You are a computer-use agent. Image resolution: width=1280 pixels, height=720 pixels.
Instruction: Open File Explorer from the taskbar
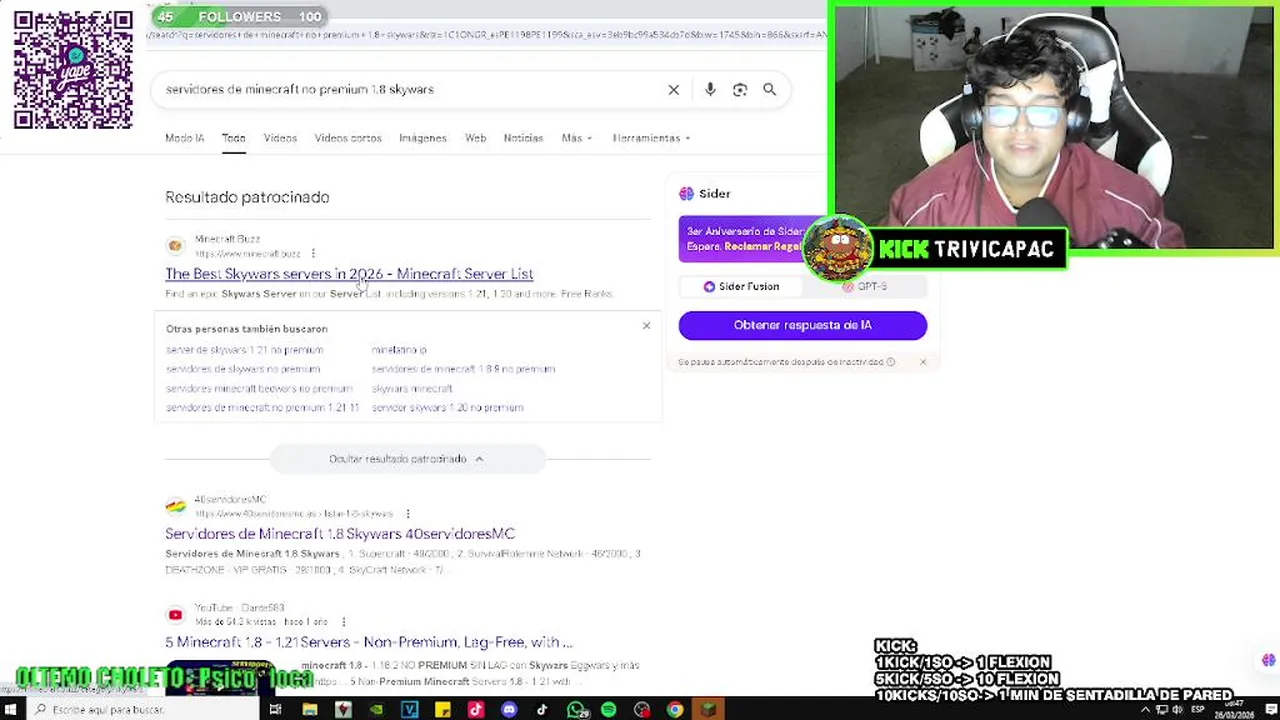[x=310, y=710]
